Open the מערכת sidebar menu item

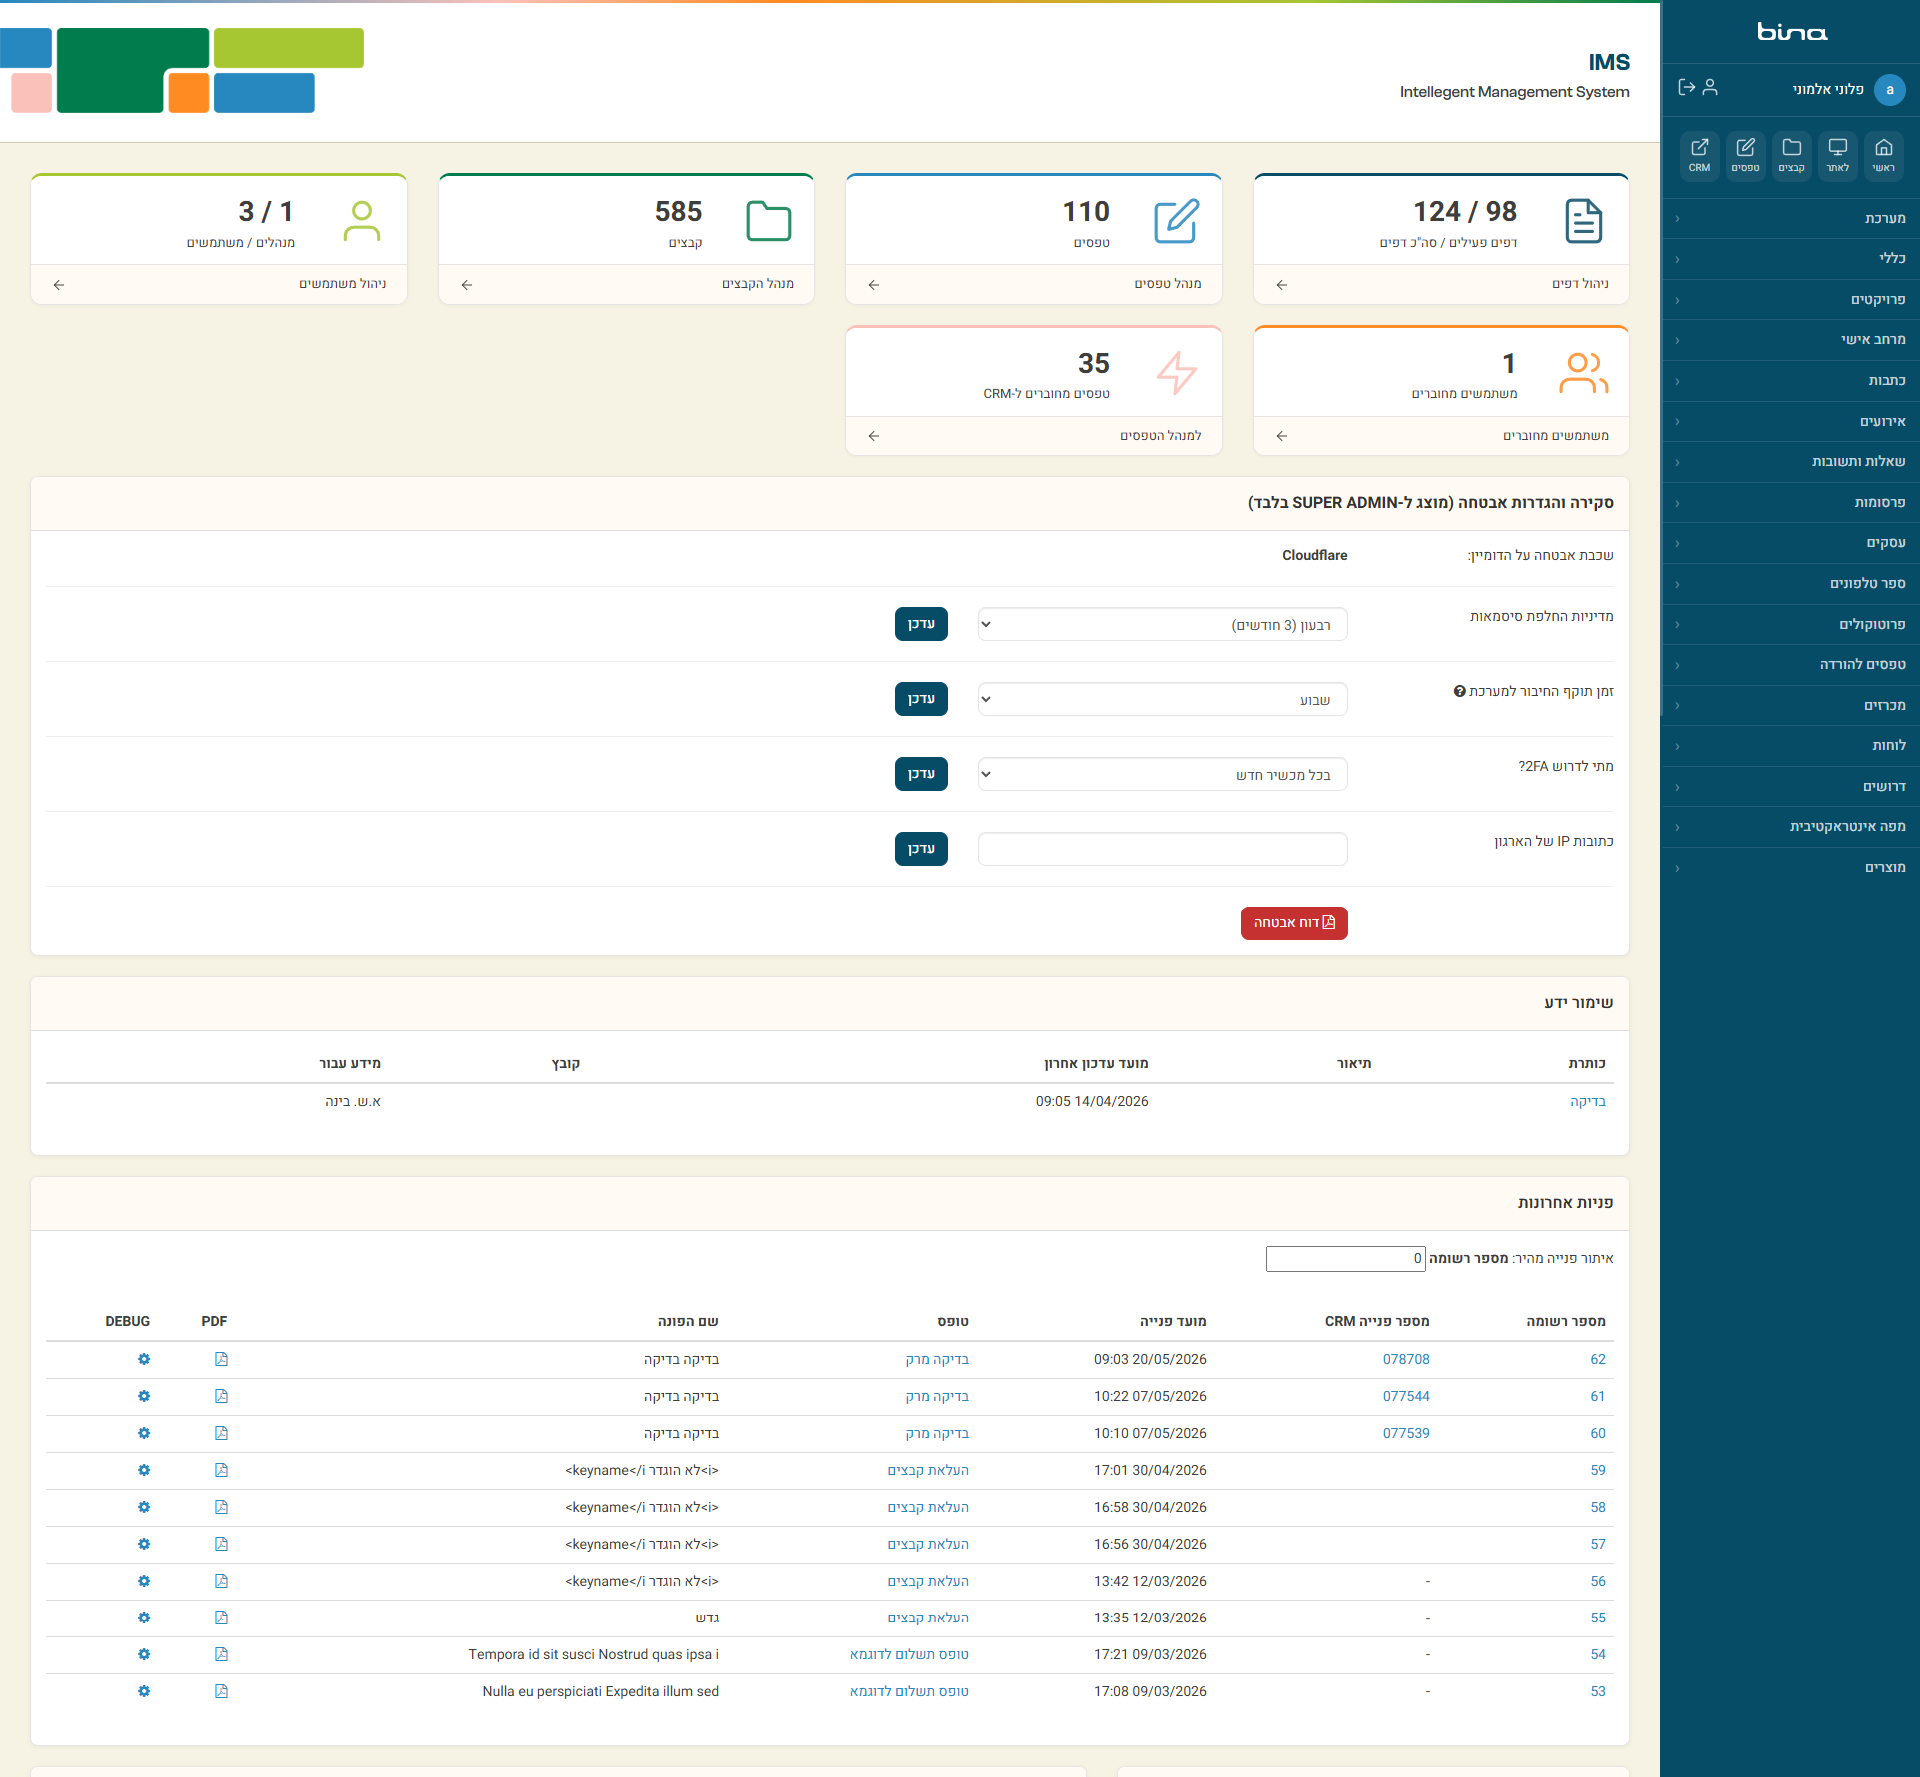pos(1790,218)
